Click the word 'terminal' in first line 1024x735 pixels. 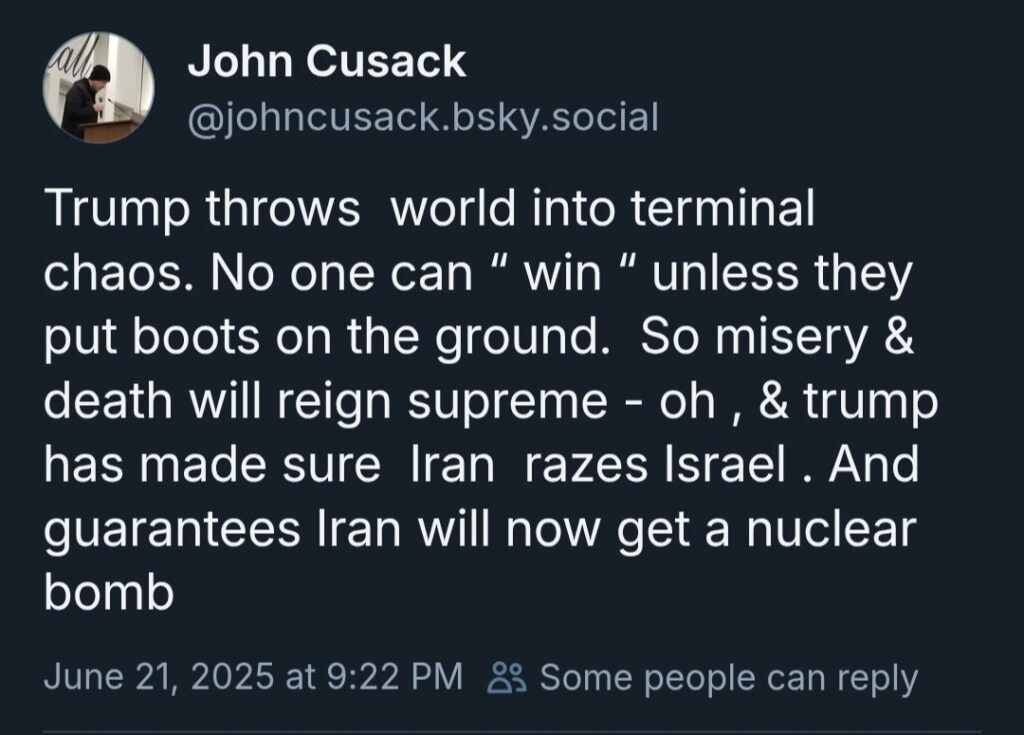point(723,209)
